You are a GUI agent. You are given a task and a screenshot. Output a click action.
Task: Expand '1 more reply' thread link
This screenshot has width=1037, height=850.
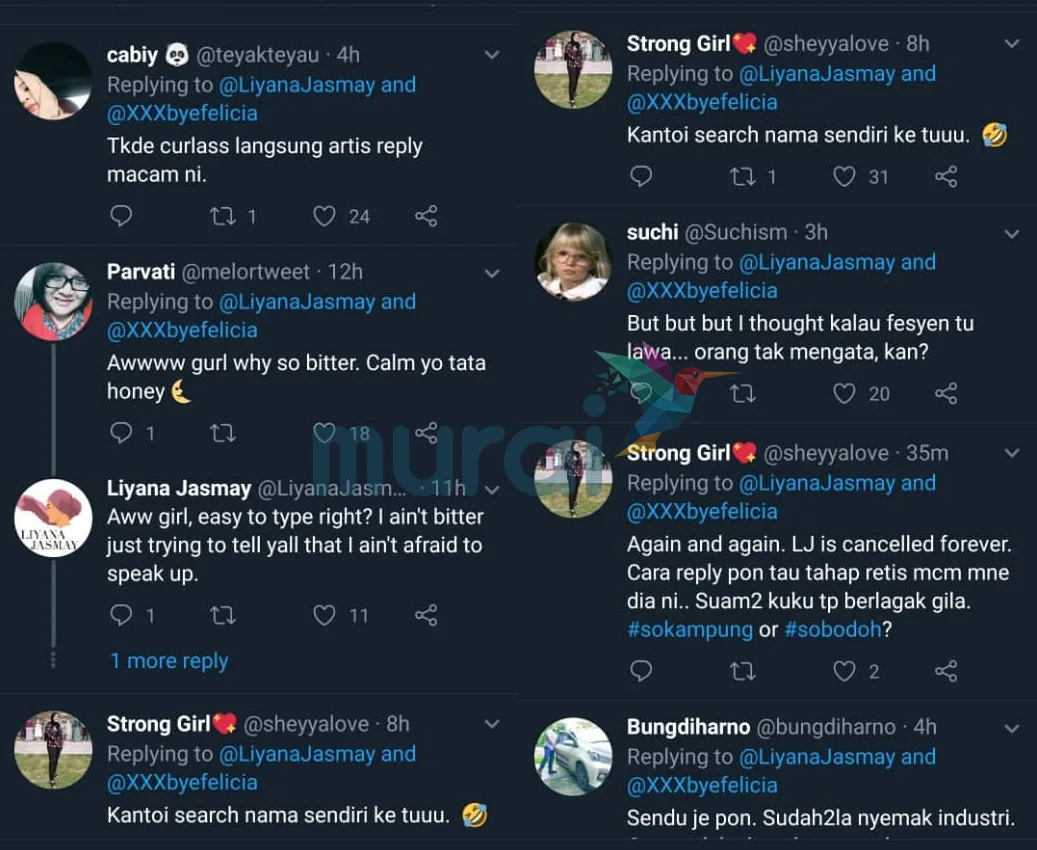point(169,661)
